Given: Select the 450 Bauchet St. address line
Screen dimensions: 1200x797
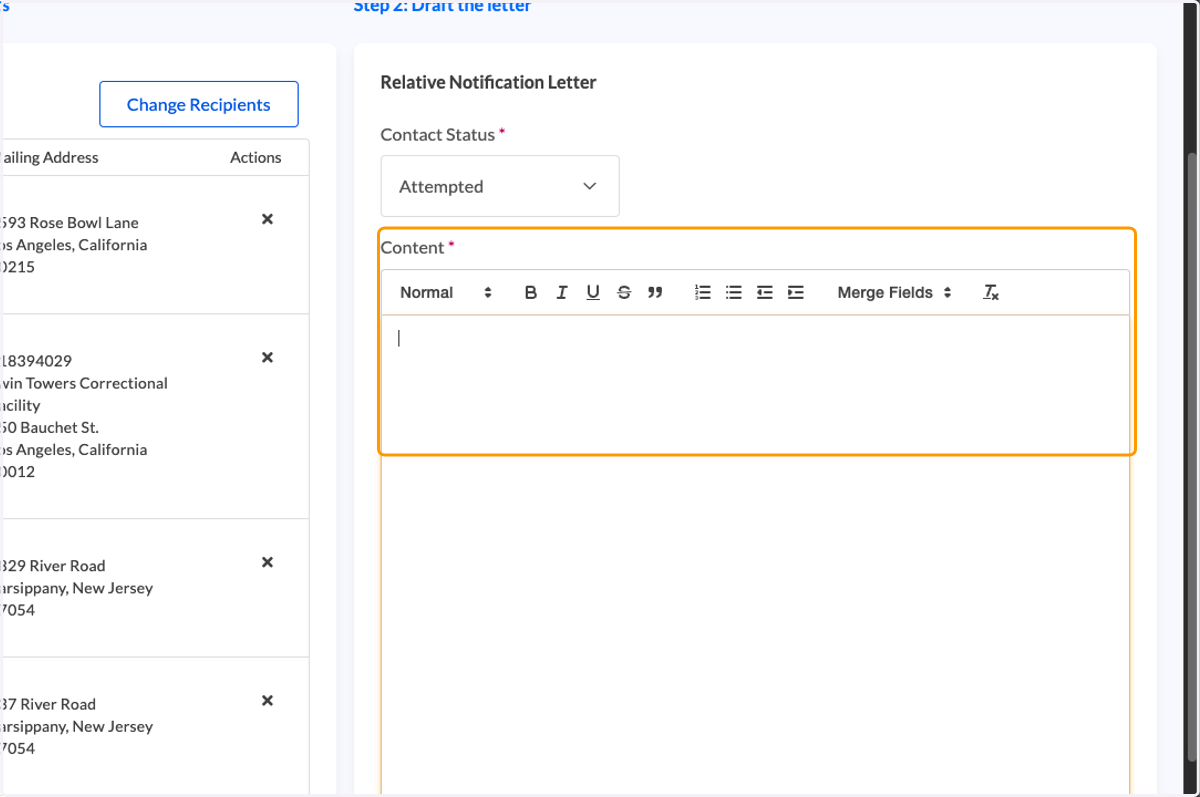Looking at the screenshot, I should 49,427.
